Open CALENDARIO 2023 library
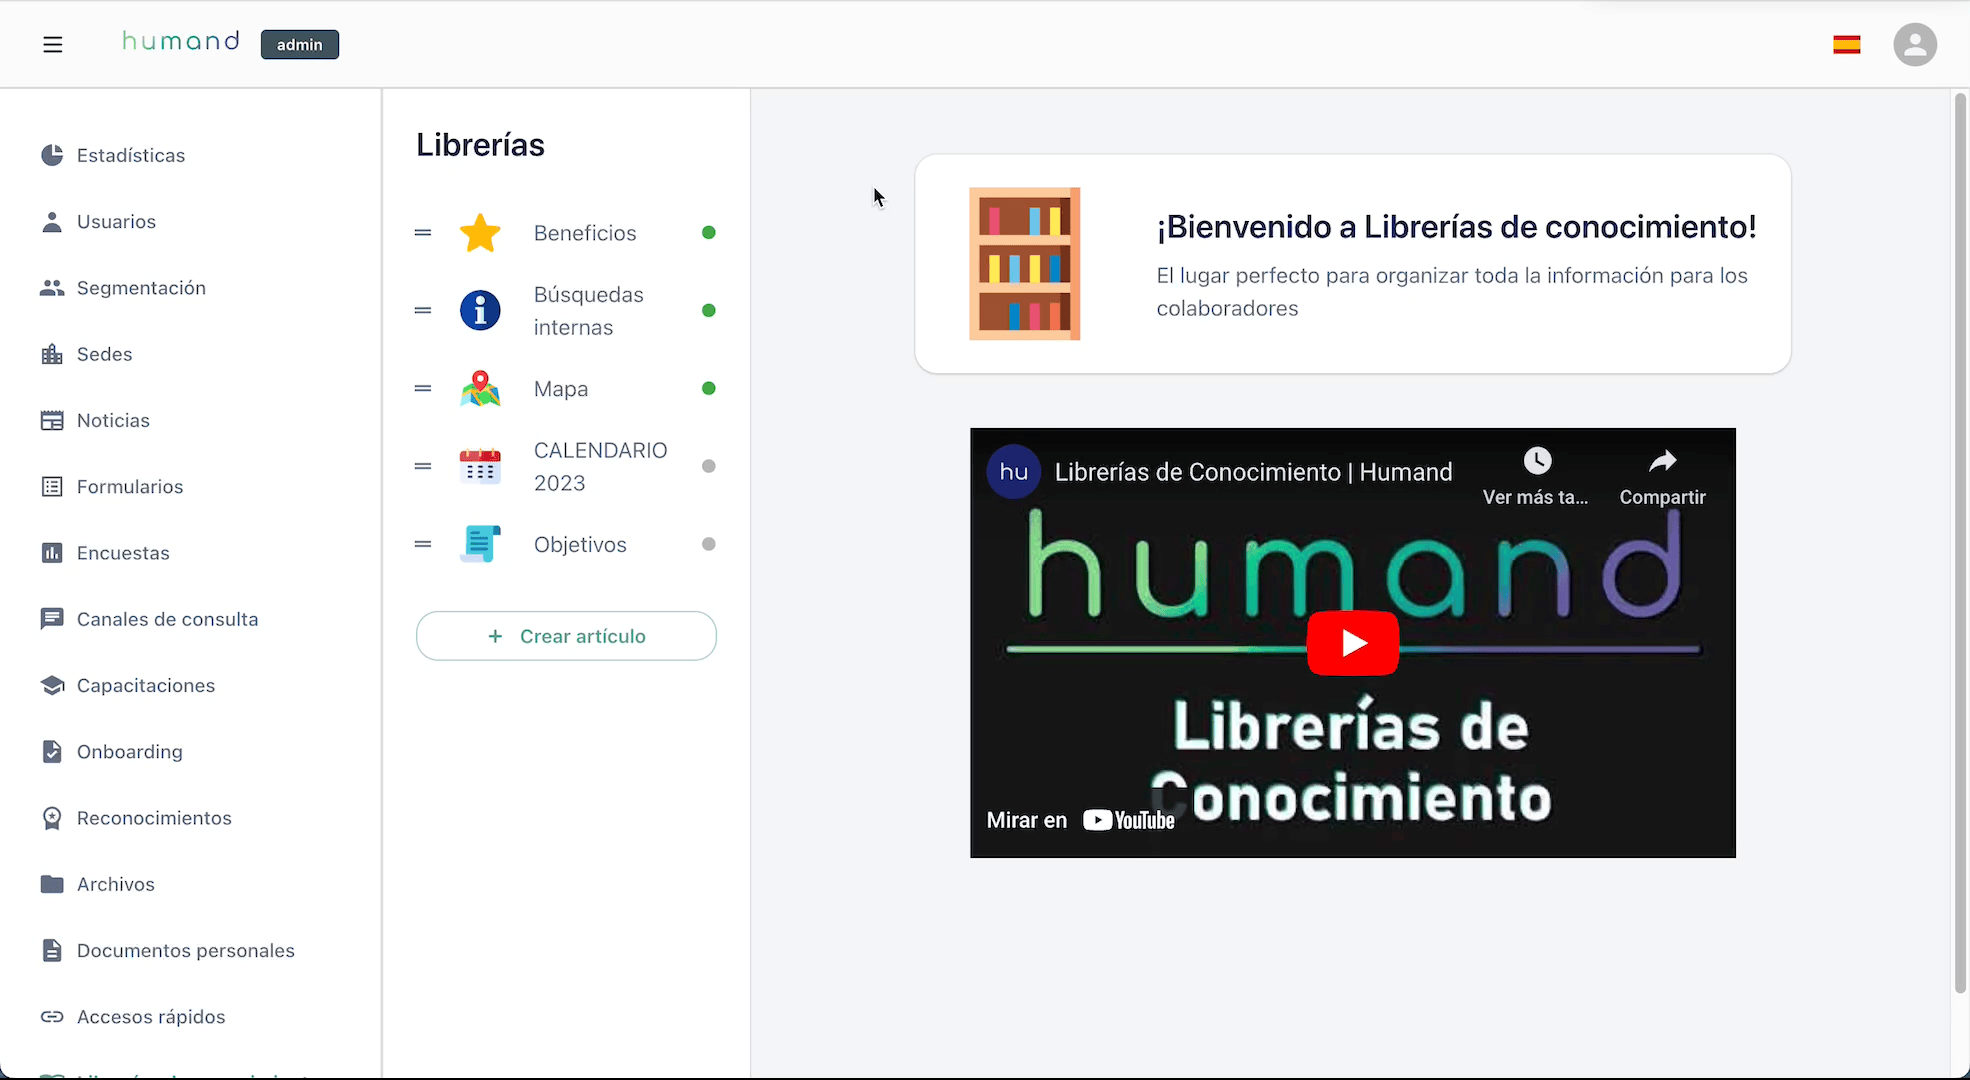This screenshot has width=1970, height=1080. 600,467
